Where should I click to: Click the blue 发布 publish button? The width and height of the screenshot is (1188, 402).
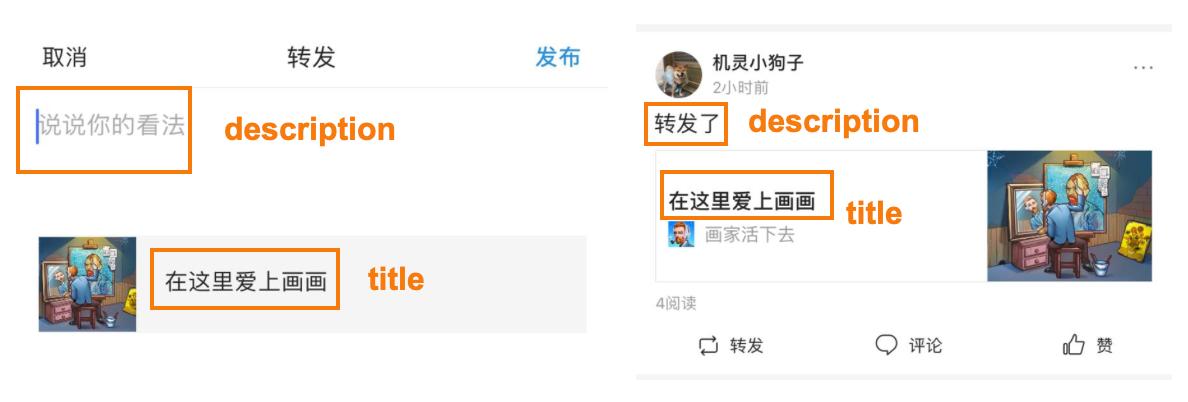558,58
